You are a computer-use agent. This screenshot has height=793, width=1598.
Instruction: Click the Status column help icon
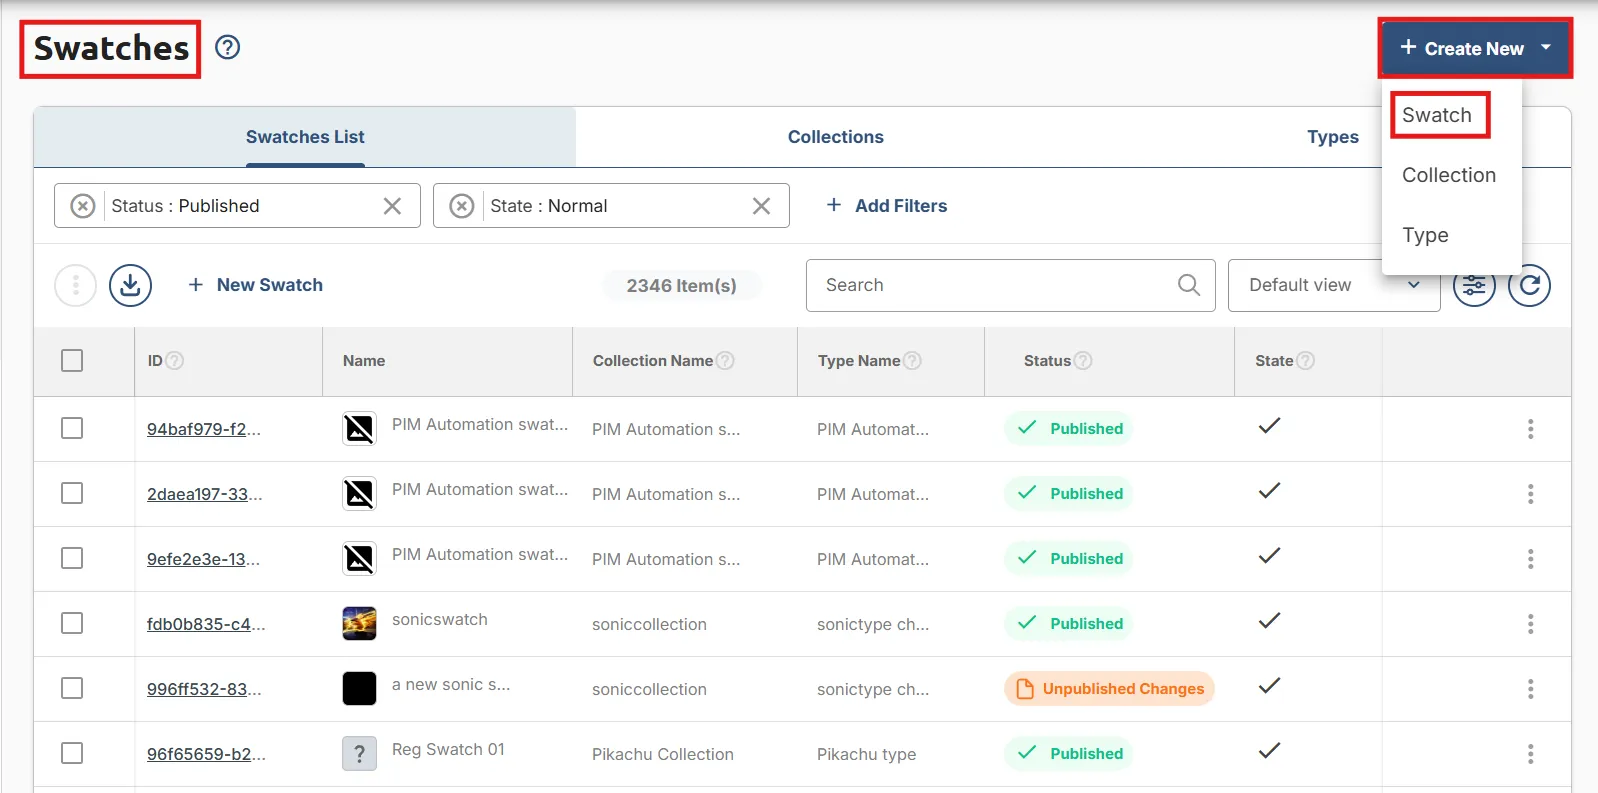[1083, 361]
